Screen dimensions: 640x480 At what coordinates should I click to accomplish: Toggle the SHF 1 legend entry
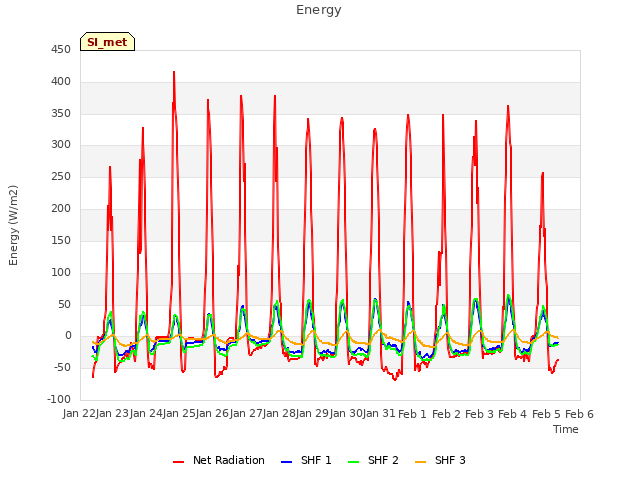(x=306, y=460)
